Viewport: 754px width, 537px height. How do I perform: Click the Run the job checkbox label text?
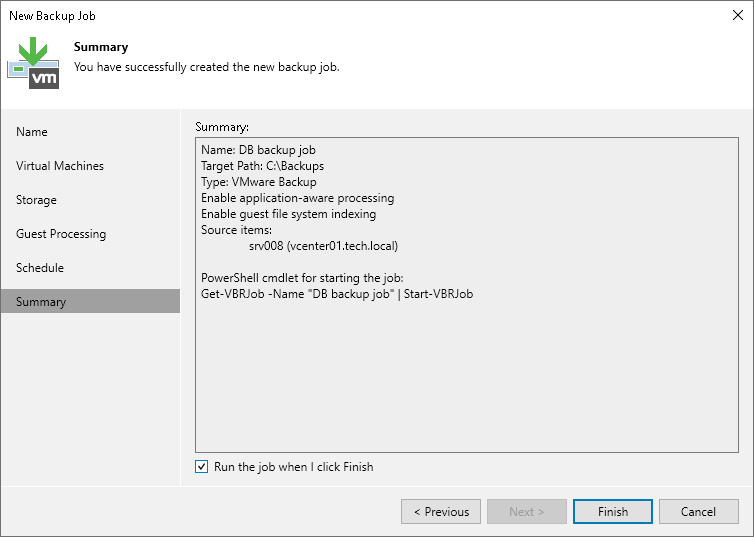293,467
